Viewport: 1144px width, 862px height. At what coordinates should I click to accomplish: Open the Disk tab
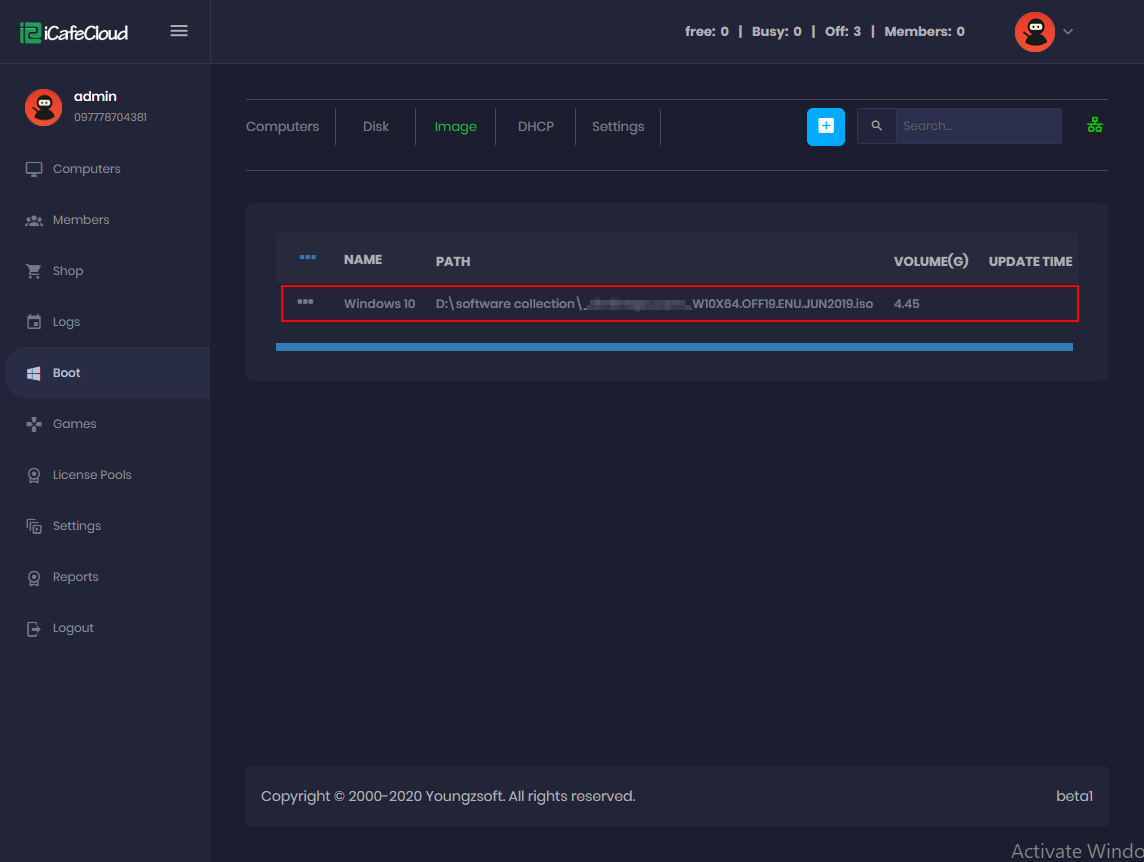click(x=375, y=126)
